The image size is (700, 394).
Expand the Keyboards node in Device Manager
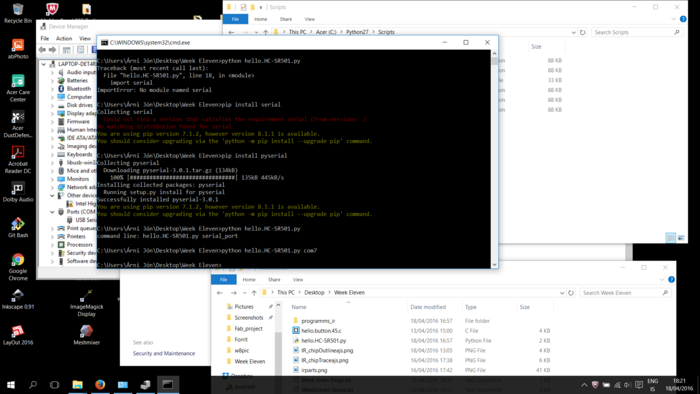click(x=52, y=154)
